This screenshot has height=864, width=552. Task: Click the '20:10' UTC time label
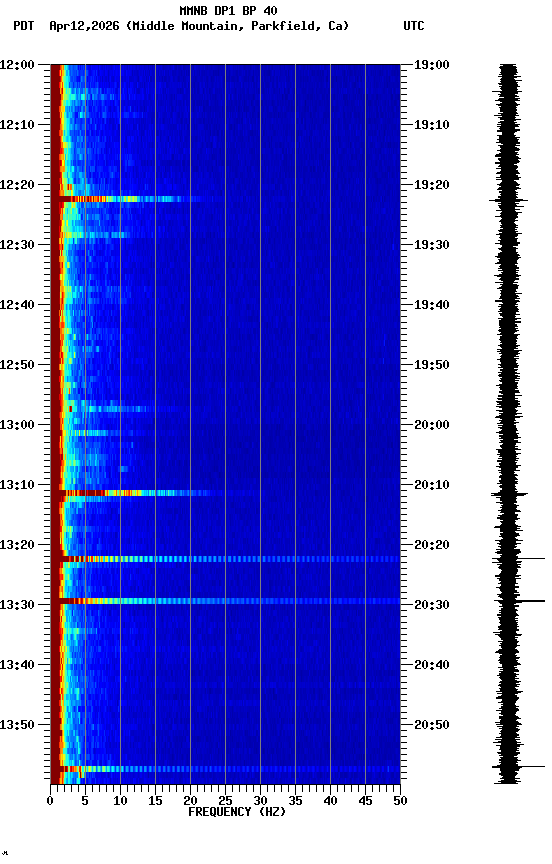[432, 485]
